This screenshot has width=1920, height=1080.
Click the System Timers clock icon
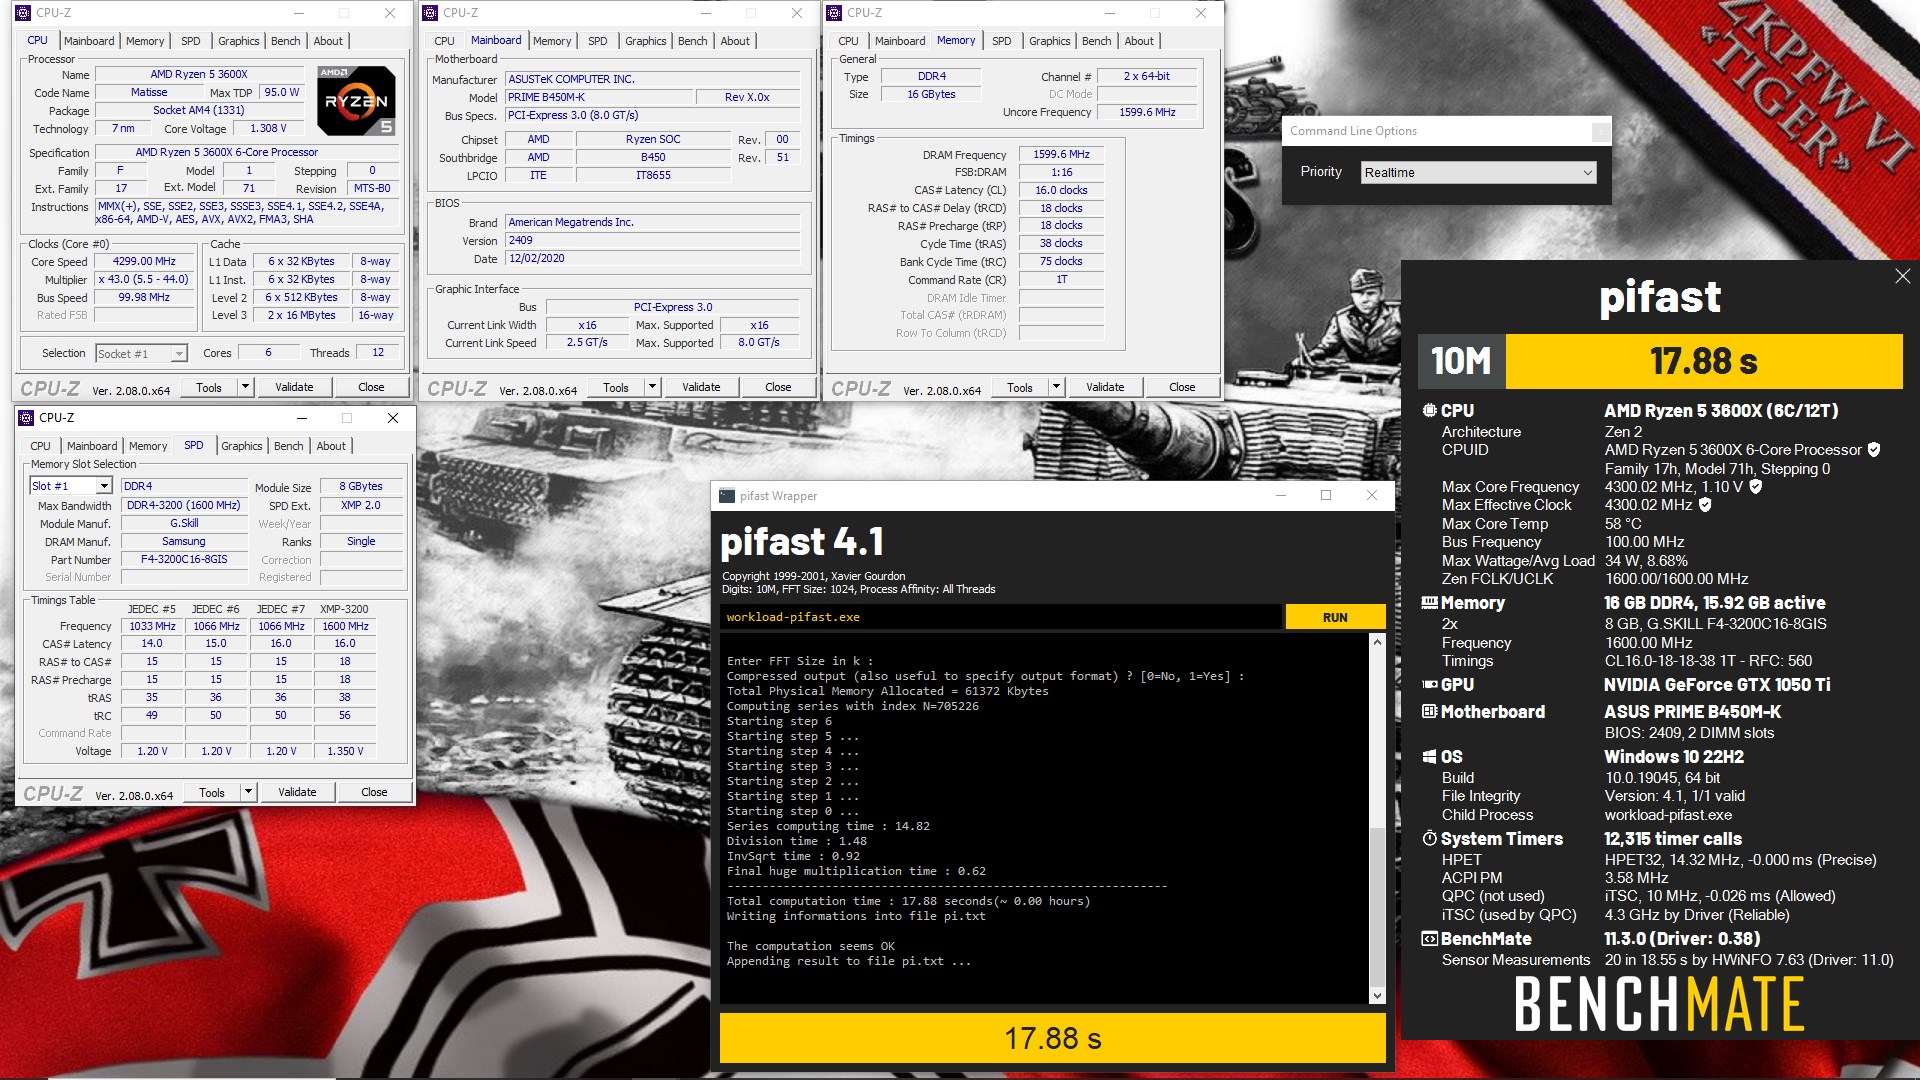tap(1430, 839)
